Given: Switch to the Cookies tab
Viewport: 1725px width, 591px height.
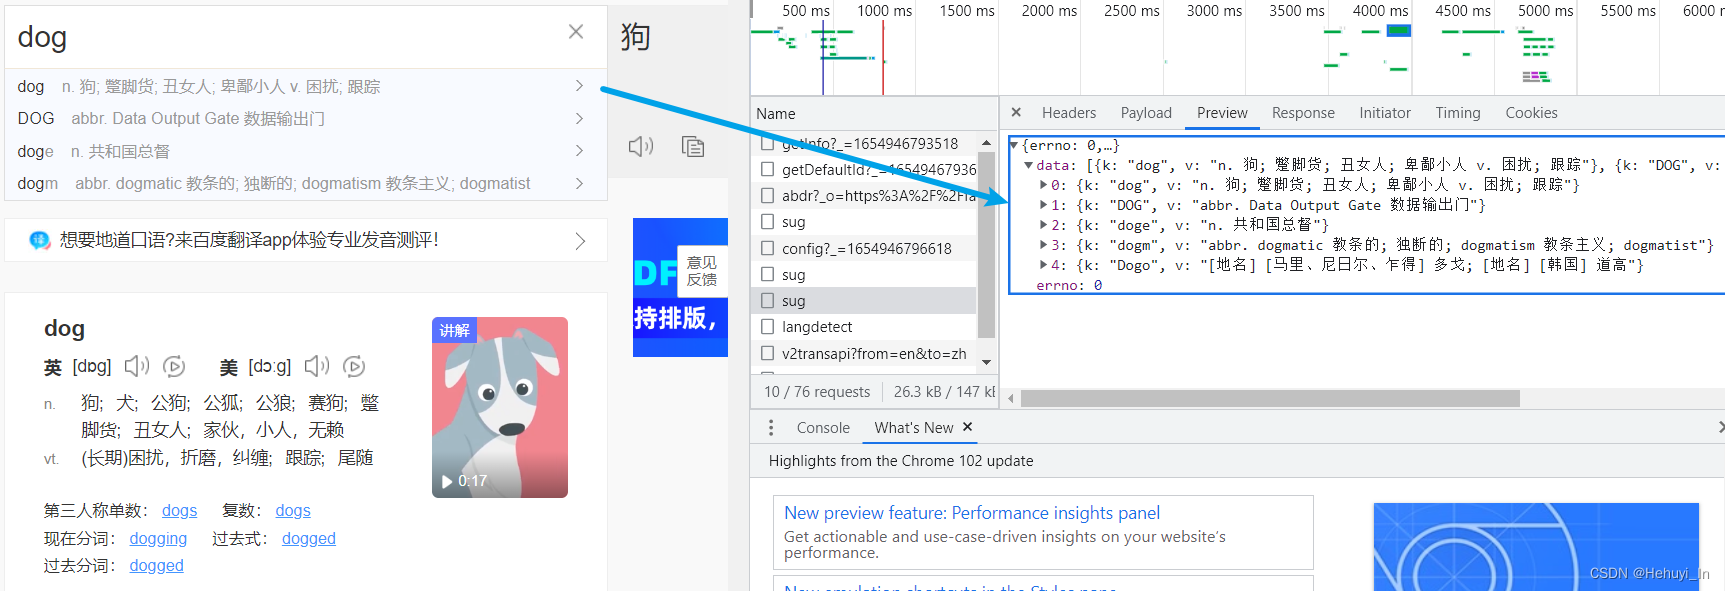Looking at the screenshot, I should [1531, 113].
